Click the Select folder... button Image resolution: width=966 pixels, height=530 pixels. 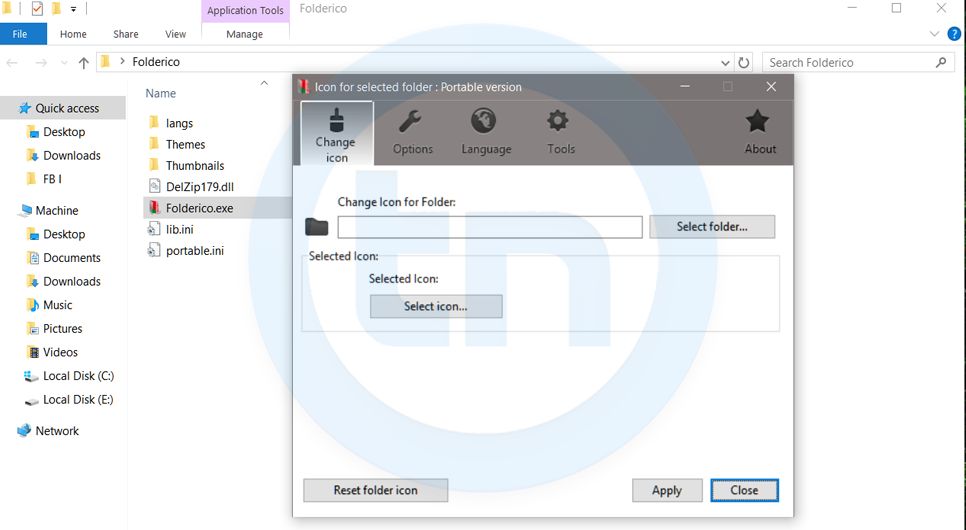pos(712,227)
